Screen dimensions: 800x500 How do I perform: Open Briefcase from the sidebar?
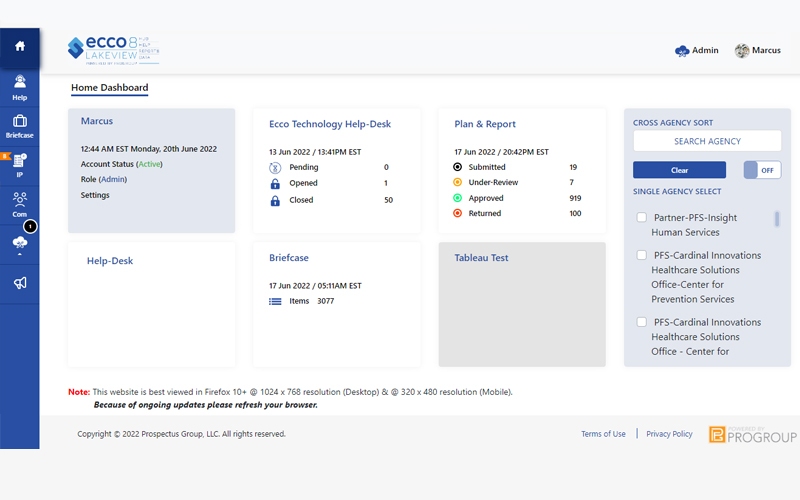coord(19,126)
